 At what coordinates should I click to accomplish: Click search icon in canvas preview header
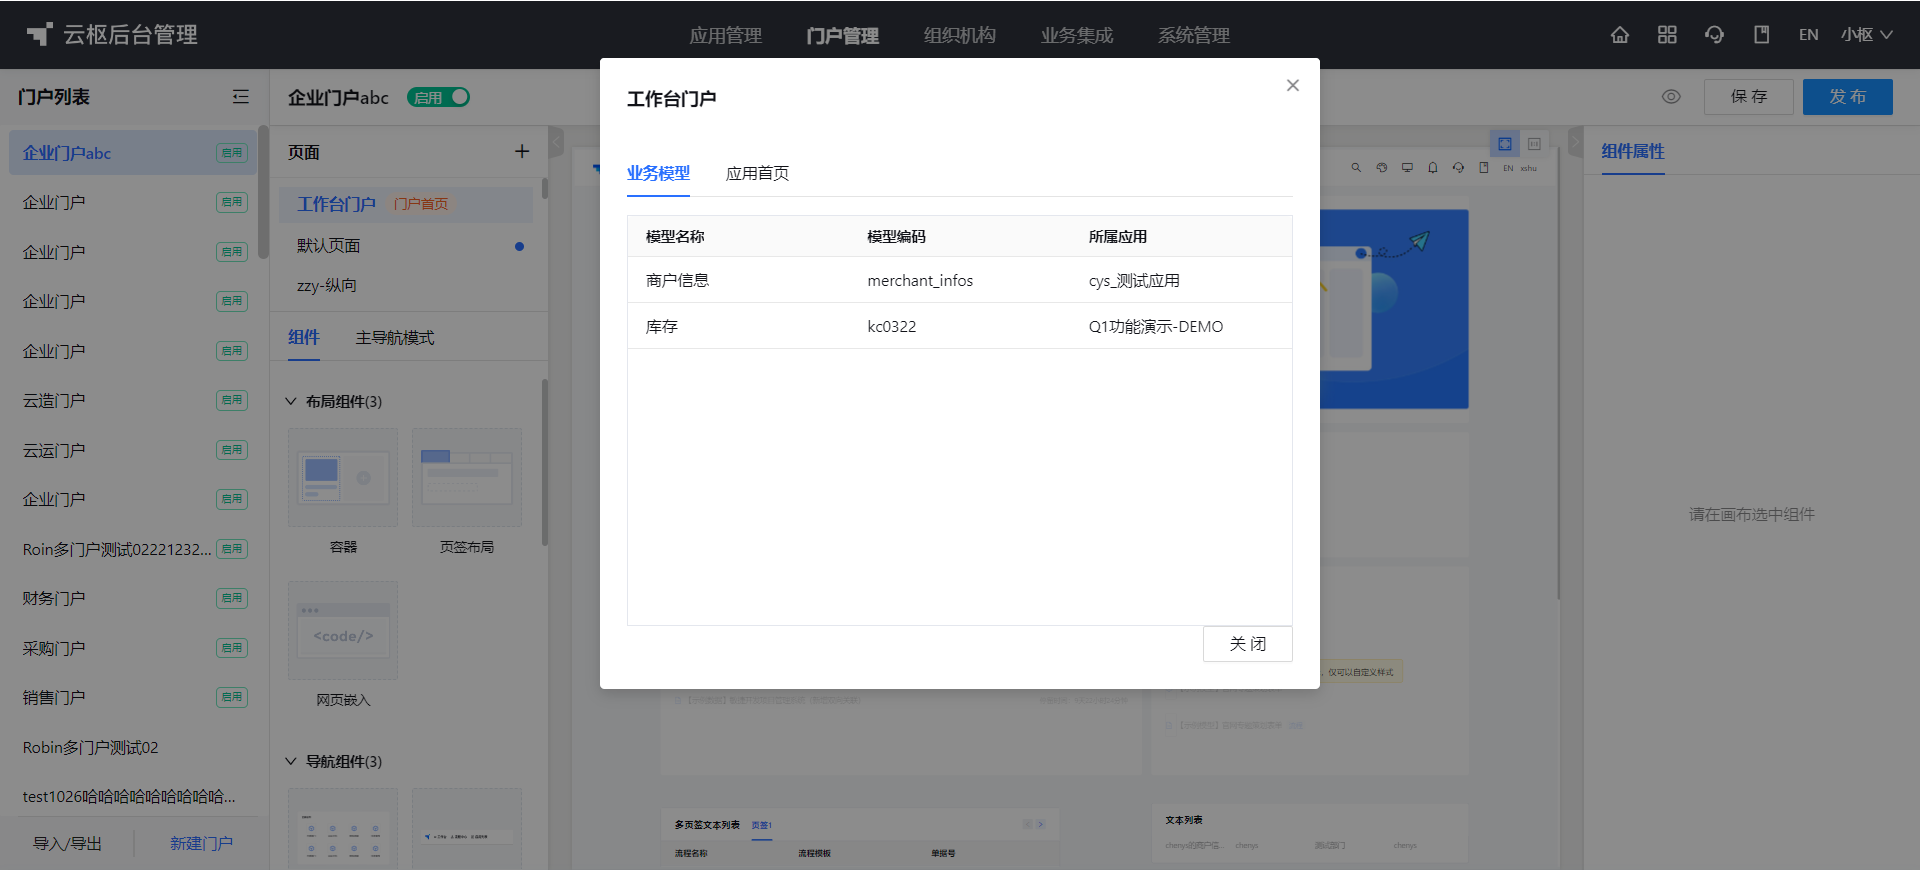click(x=1356, y=168)
